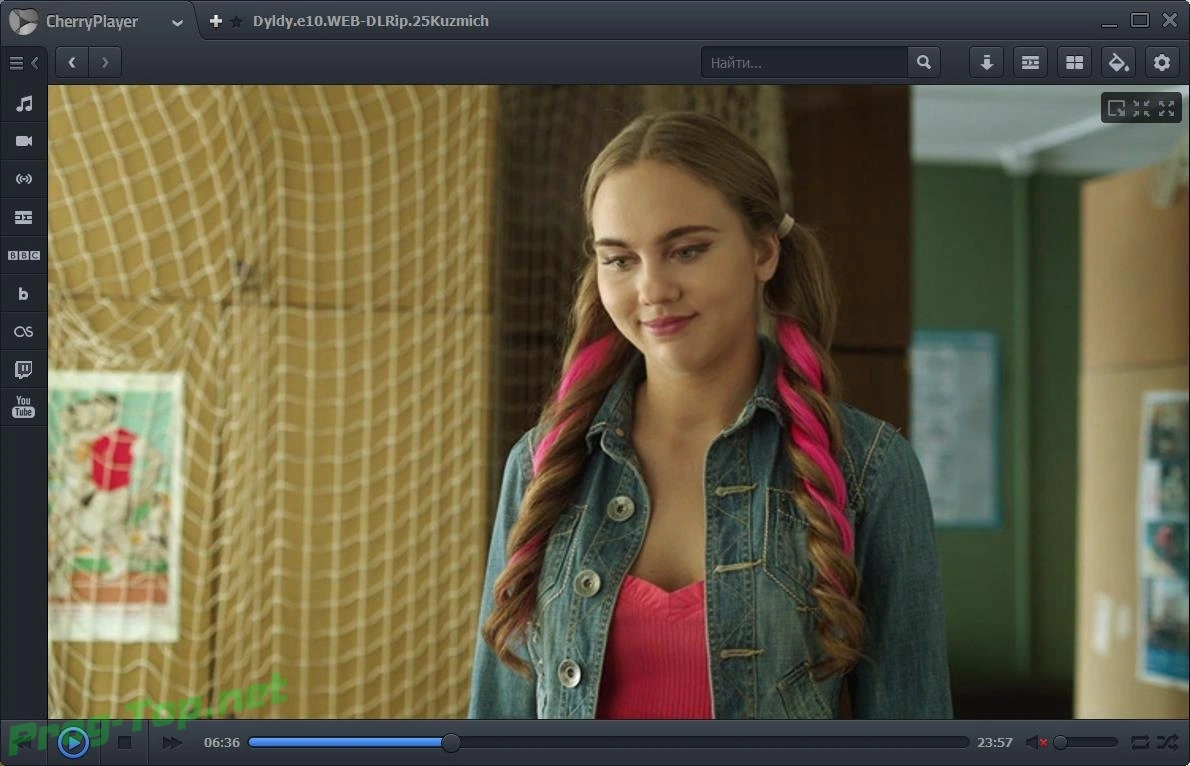Image resolution: width=1190 pixels, height=766 pixels.
Task: Open settings gear in toolbar
Action: click(x=1162, y=62)
